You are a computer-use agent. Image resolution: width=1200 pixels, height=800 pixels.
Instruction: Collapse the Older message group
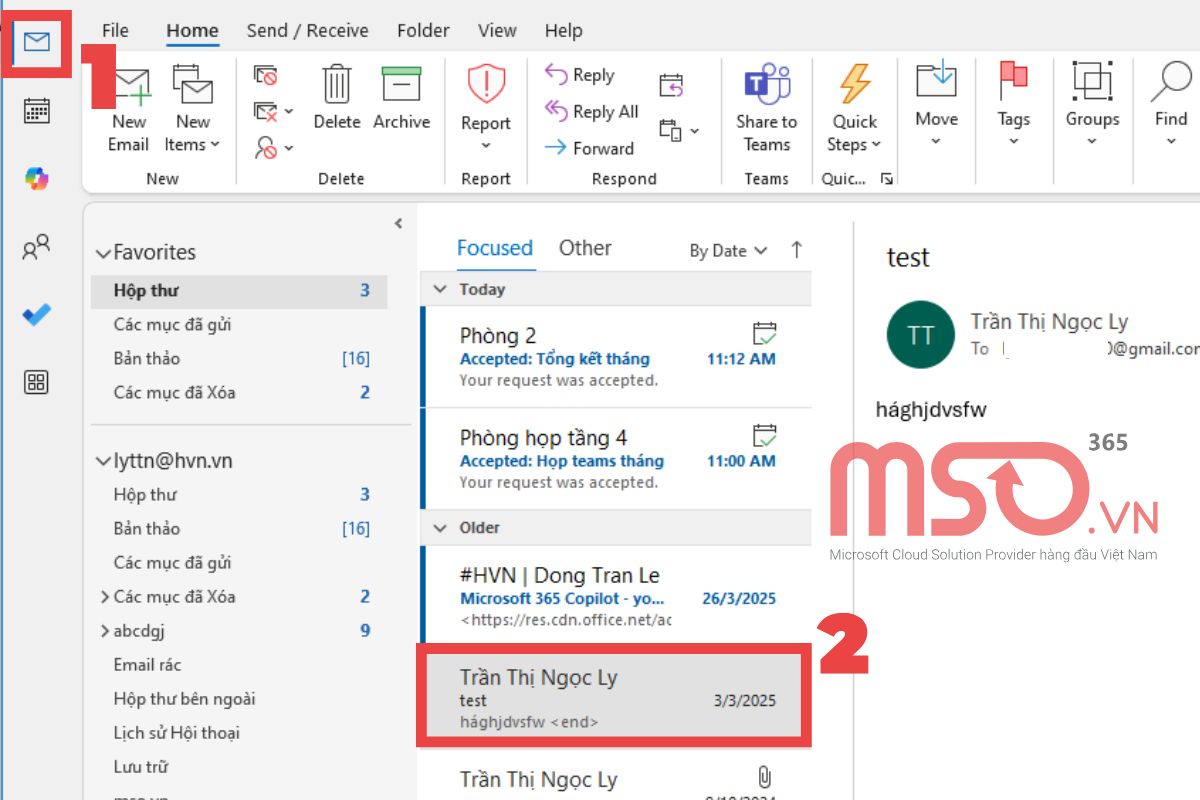(x=439, y=527)
